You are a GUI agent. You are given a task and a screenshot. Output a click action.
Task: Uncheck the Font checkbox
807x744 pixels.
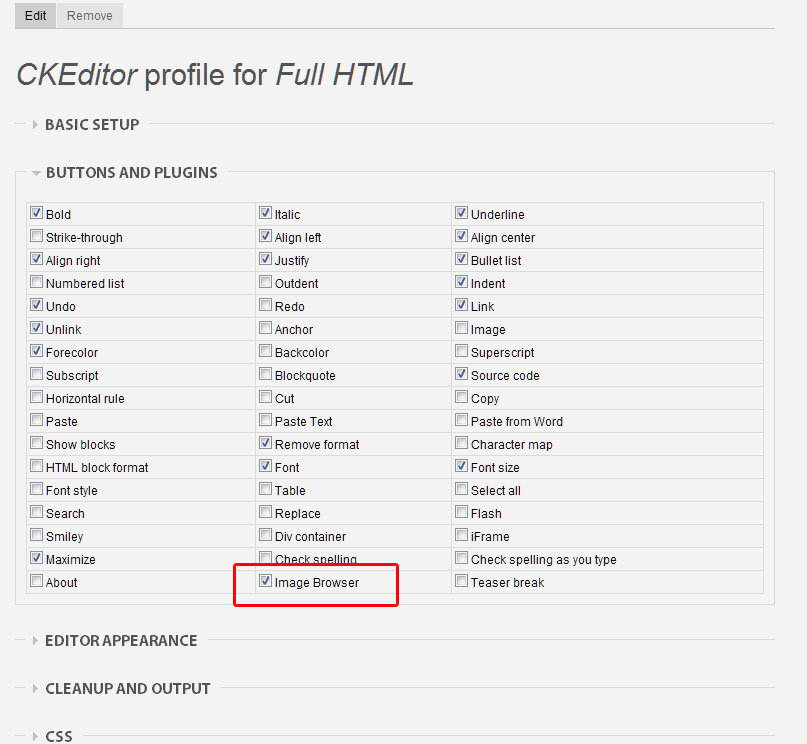pyautogui.click(x=266, y=466)
